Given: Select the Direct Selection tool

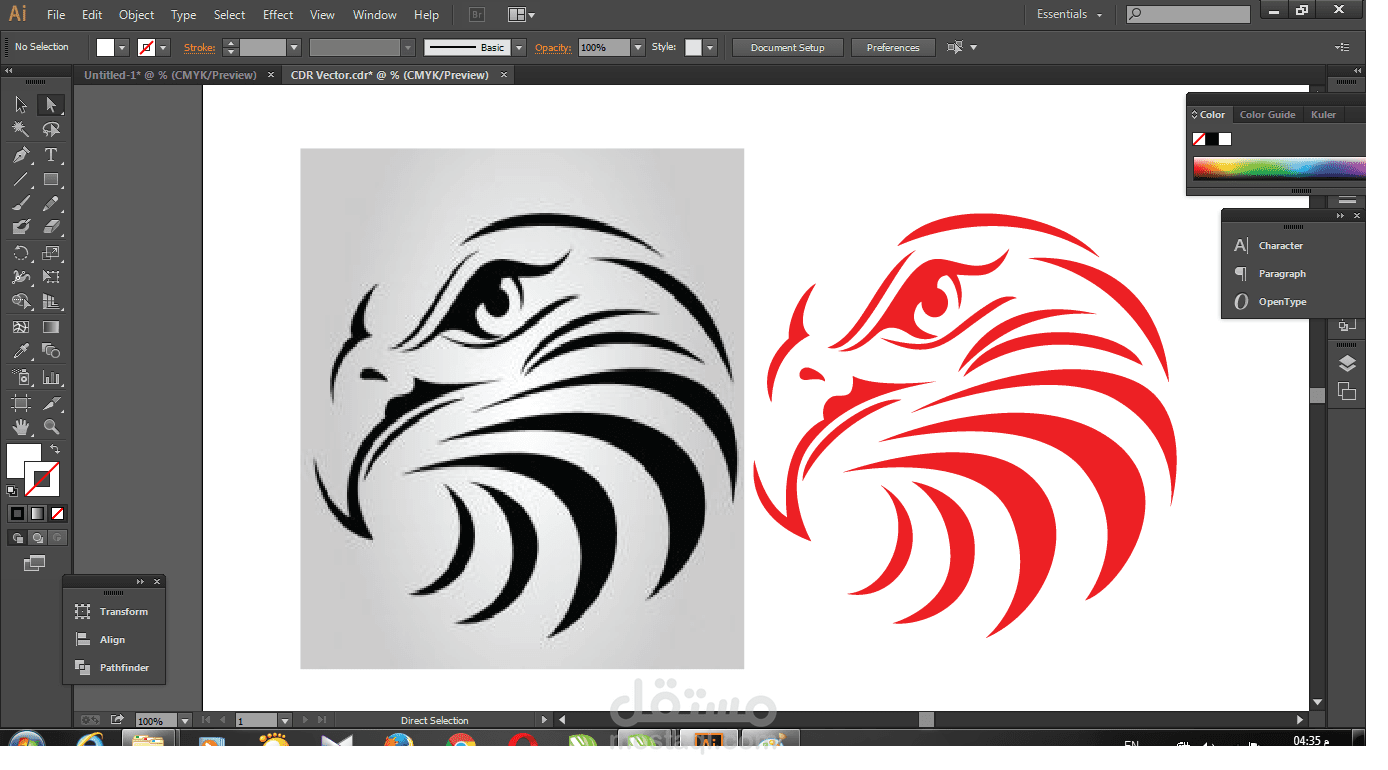Looking at the screenshot, I should coord(51,105).
